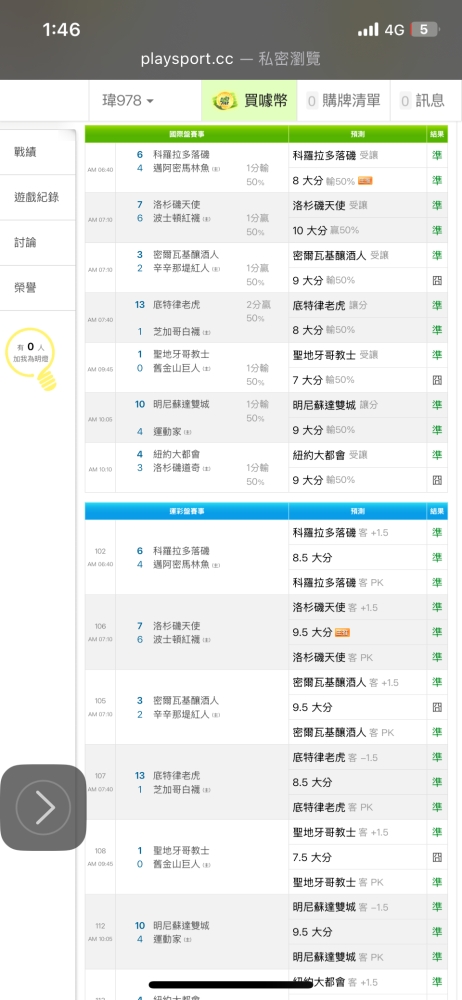Open the 購牌清單 tab
Image resolution: width=462 pixels, height=1000 pixels.
point(344,100)
